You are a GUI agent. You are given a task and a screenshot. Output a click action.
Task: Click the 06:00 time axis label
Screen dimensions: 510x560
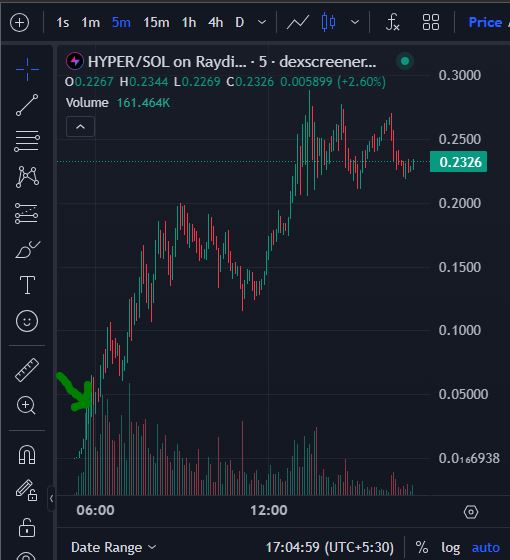tap(95, 510)
